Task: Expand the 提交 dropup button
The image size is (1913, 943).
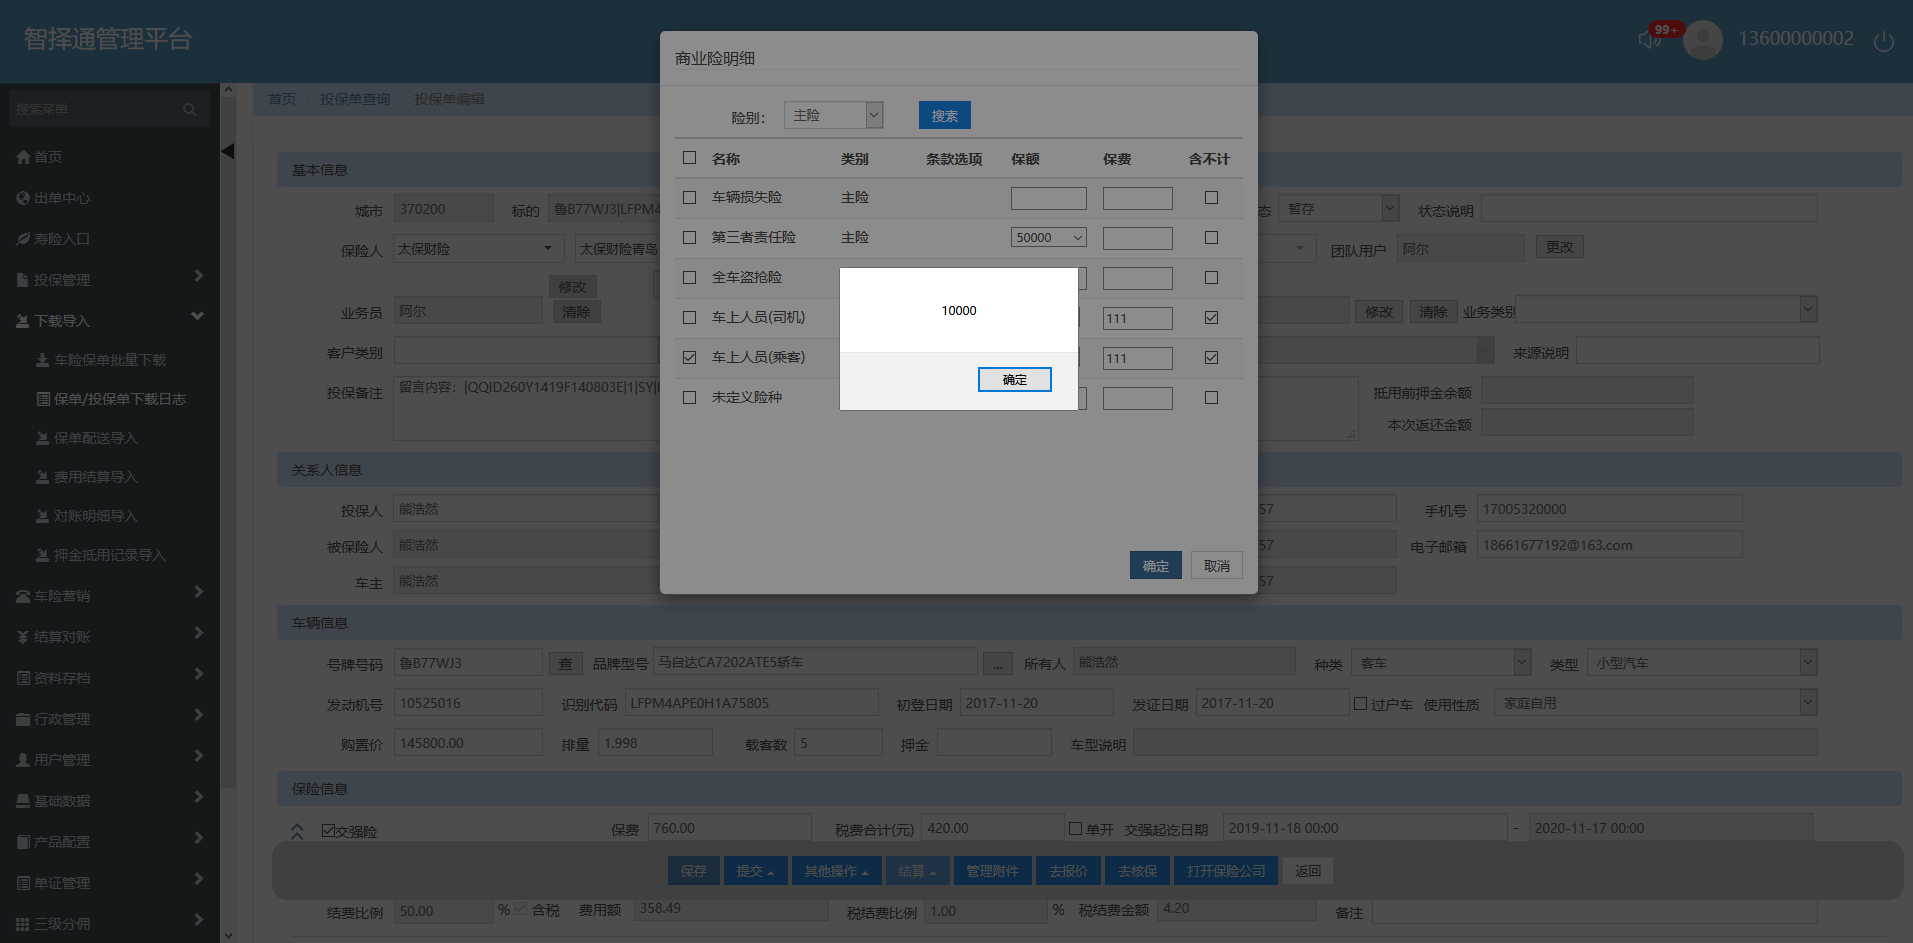Action: tap(756, 871)
